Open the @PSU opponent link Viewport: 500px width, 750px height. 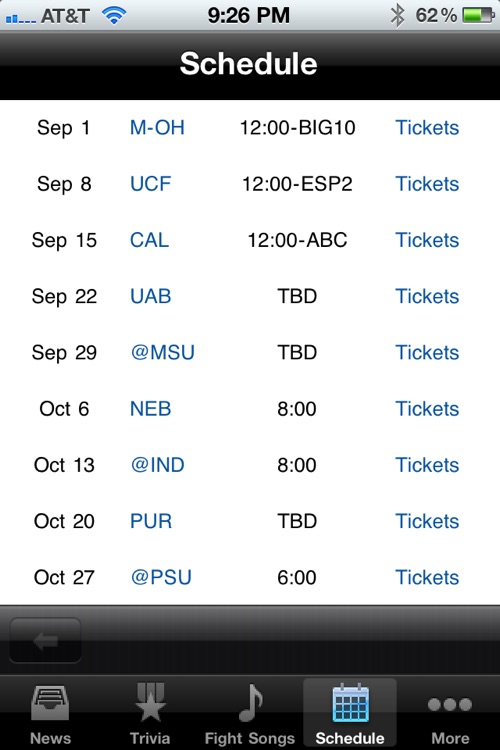click(x=161, y=577)
